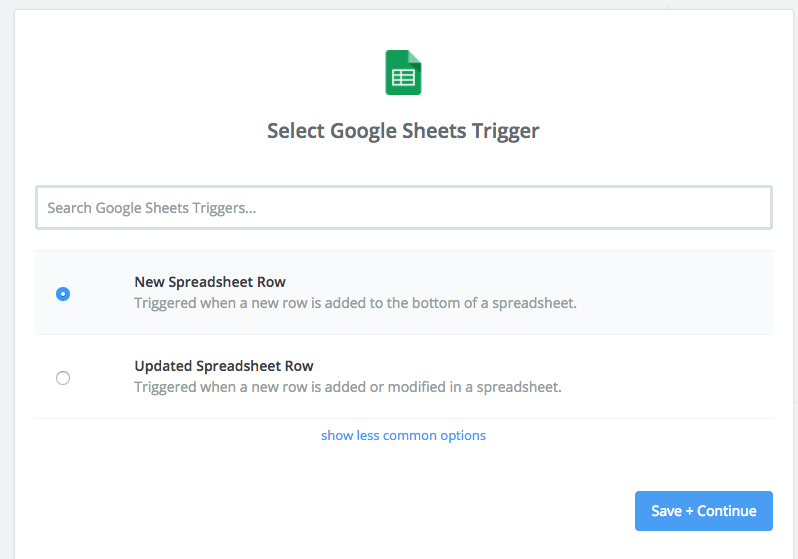Click the description about row added to bottom
Screen dimensions: 798x559
pyautogui.click(x=355, y=303)
